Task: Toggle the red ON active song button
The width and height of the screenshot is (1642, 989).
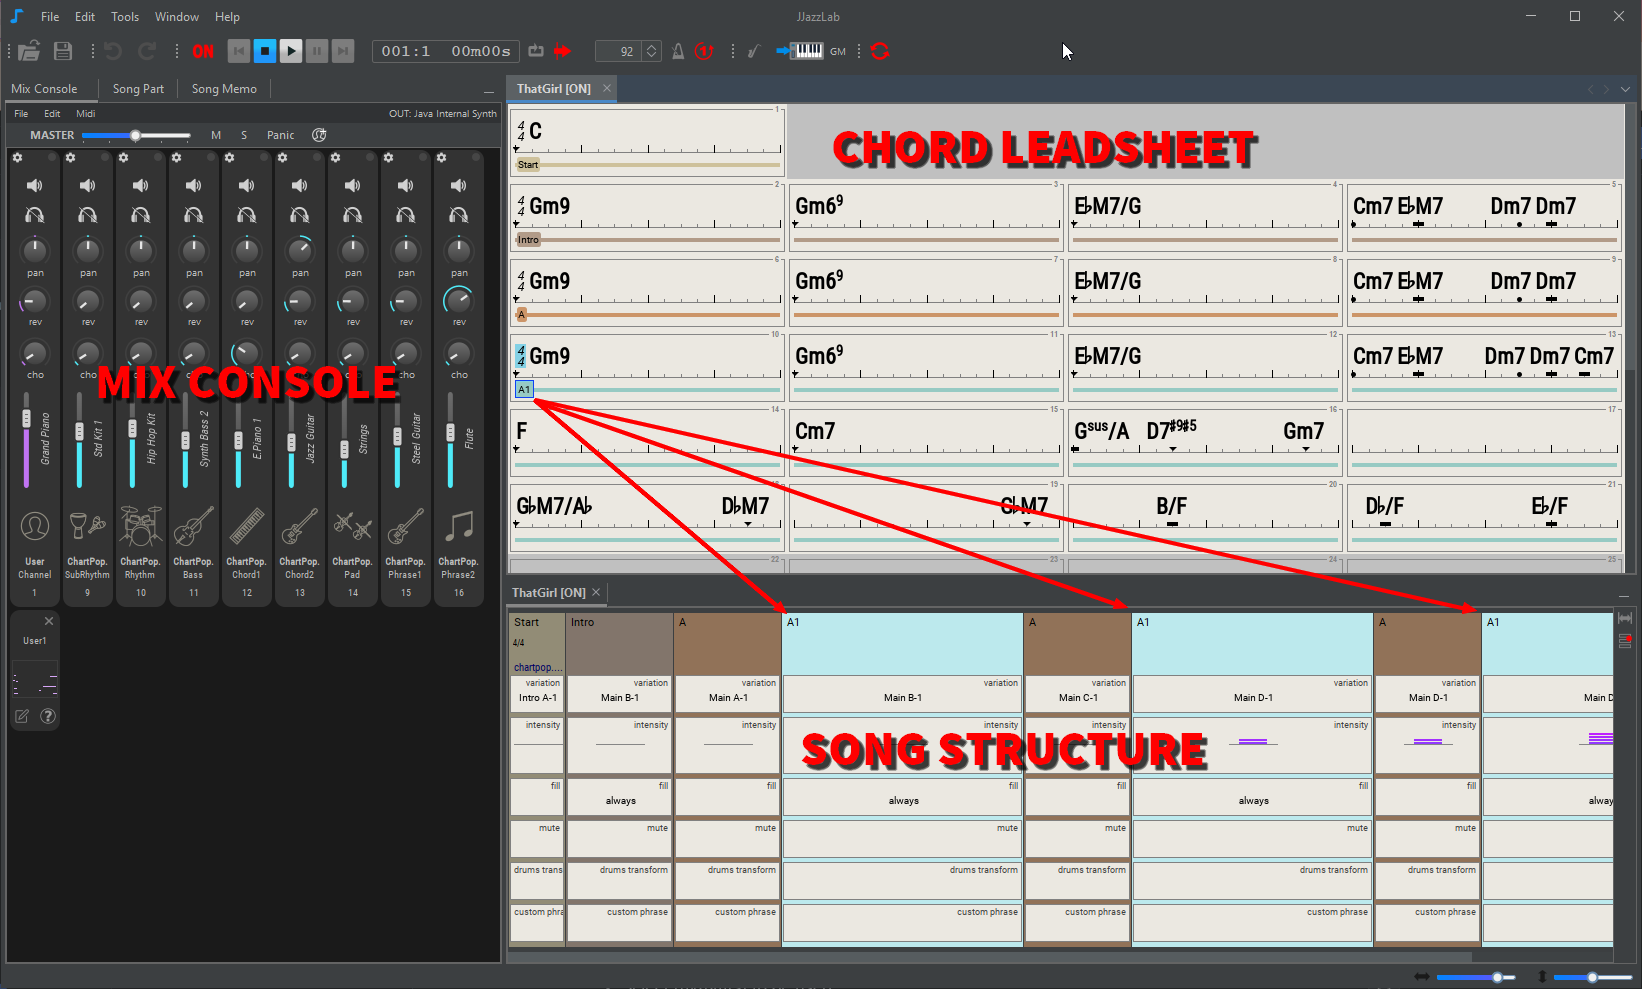Action: tap(203, 51)
